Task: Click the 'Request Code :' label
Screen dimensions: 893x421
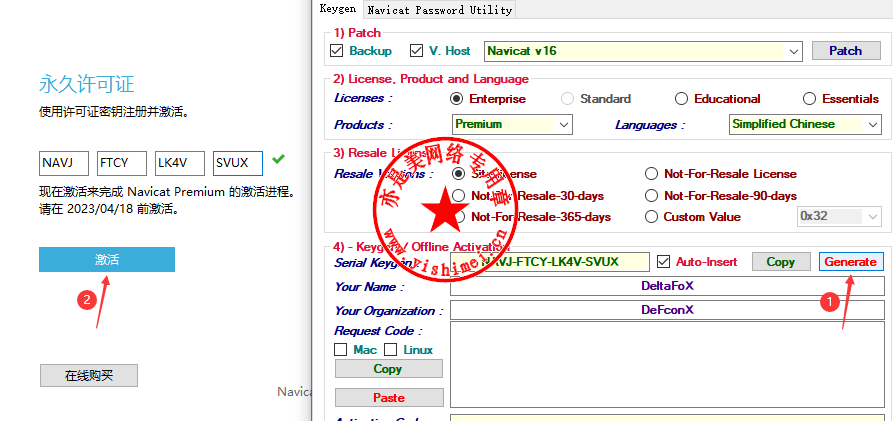Action: tap(378, 331)
